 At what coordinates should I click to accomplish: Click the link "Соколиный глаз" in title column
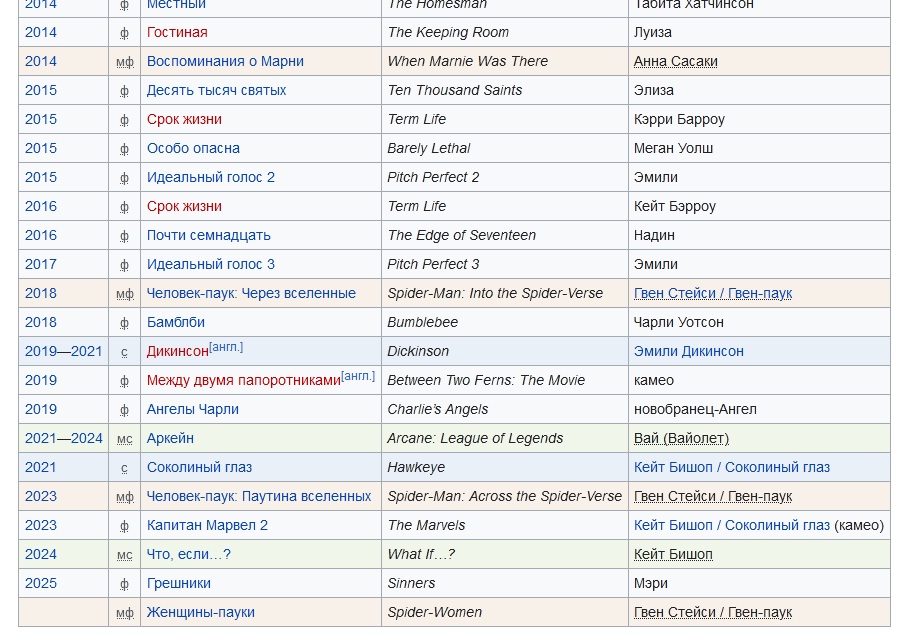click(199, 468)
